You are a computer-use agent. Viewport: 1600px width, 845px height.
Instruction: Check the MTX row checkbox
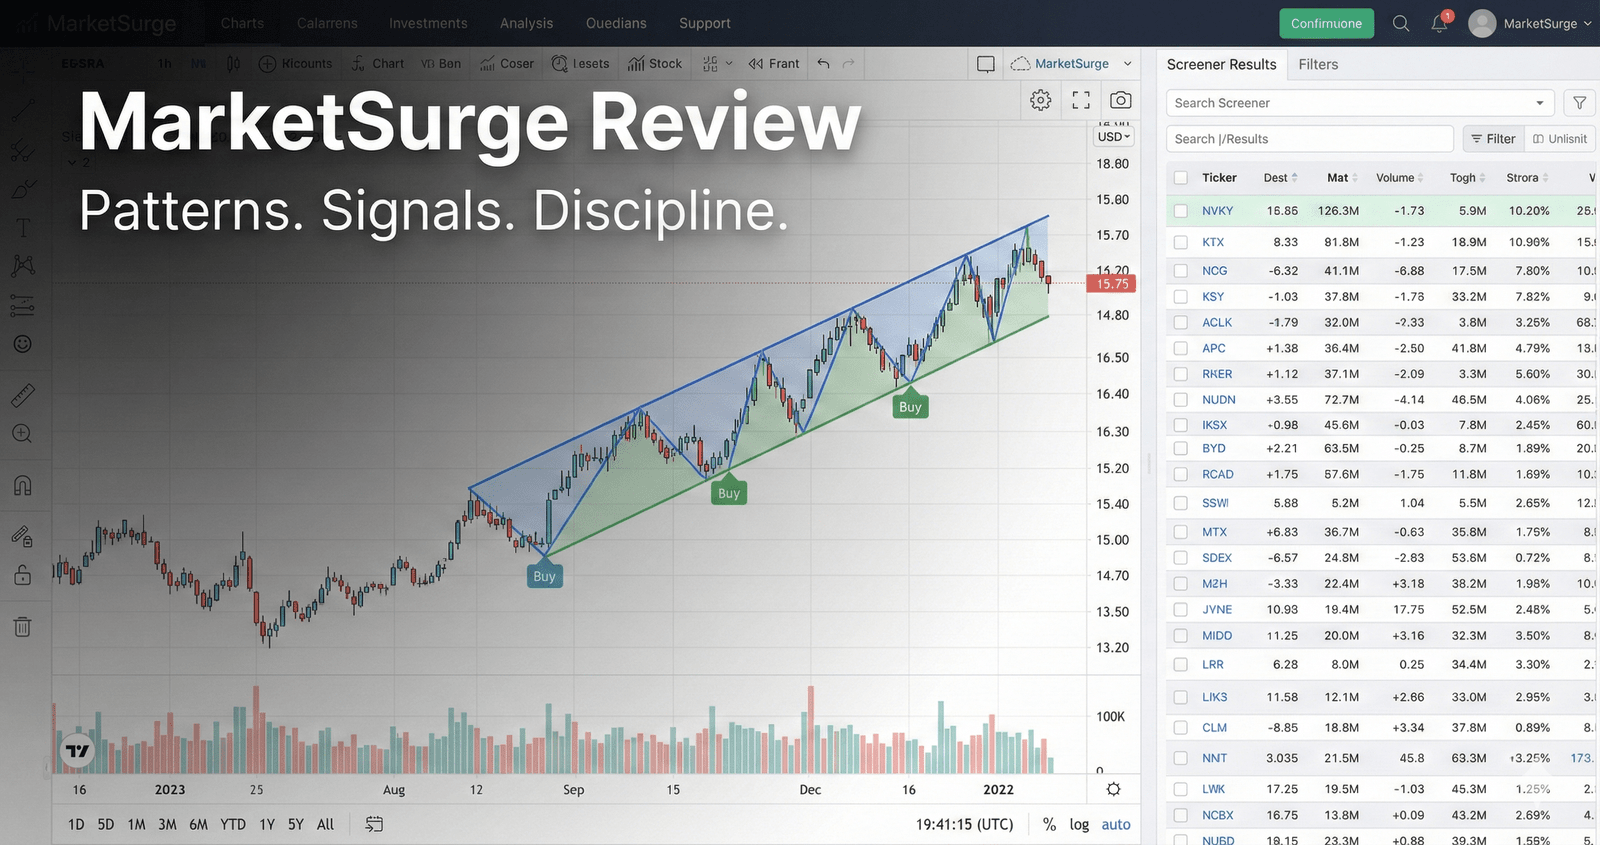click(x=1181, y=532)
